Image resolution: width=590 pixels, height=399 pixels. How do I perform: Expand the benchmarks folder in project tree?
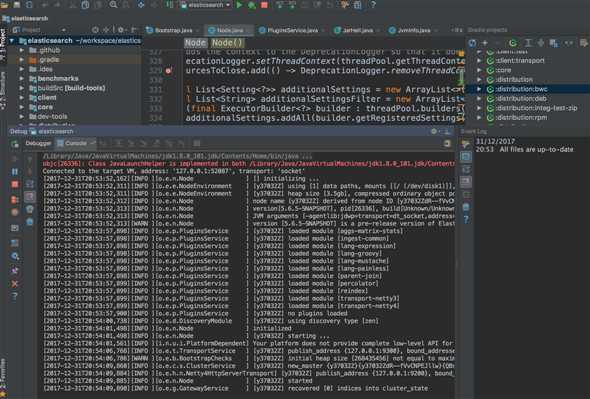click(x=22, y=79)
